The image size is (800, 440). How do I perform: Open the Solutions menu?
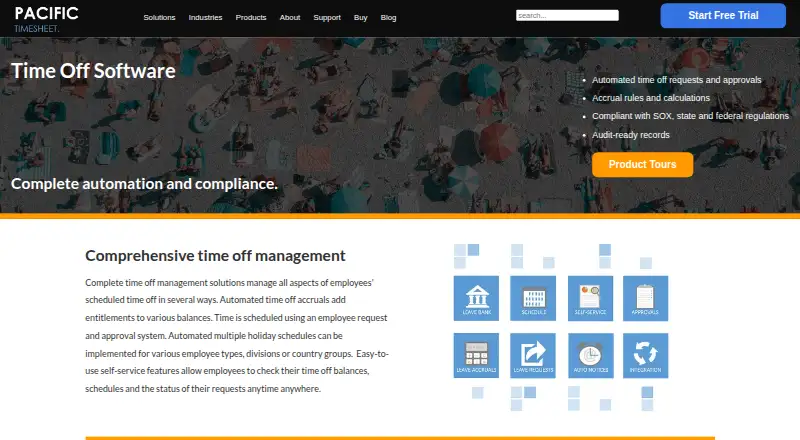pos(159,17)
